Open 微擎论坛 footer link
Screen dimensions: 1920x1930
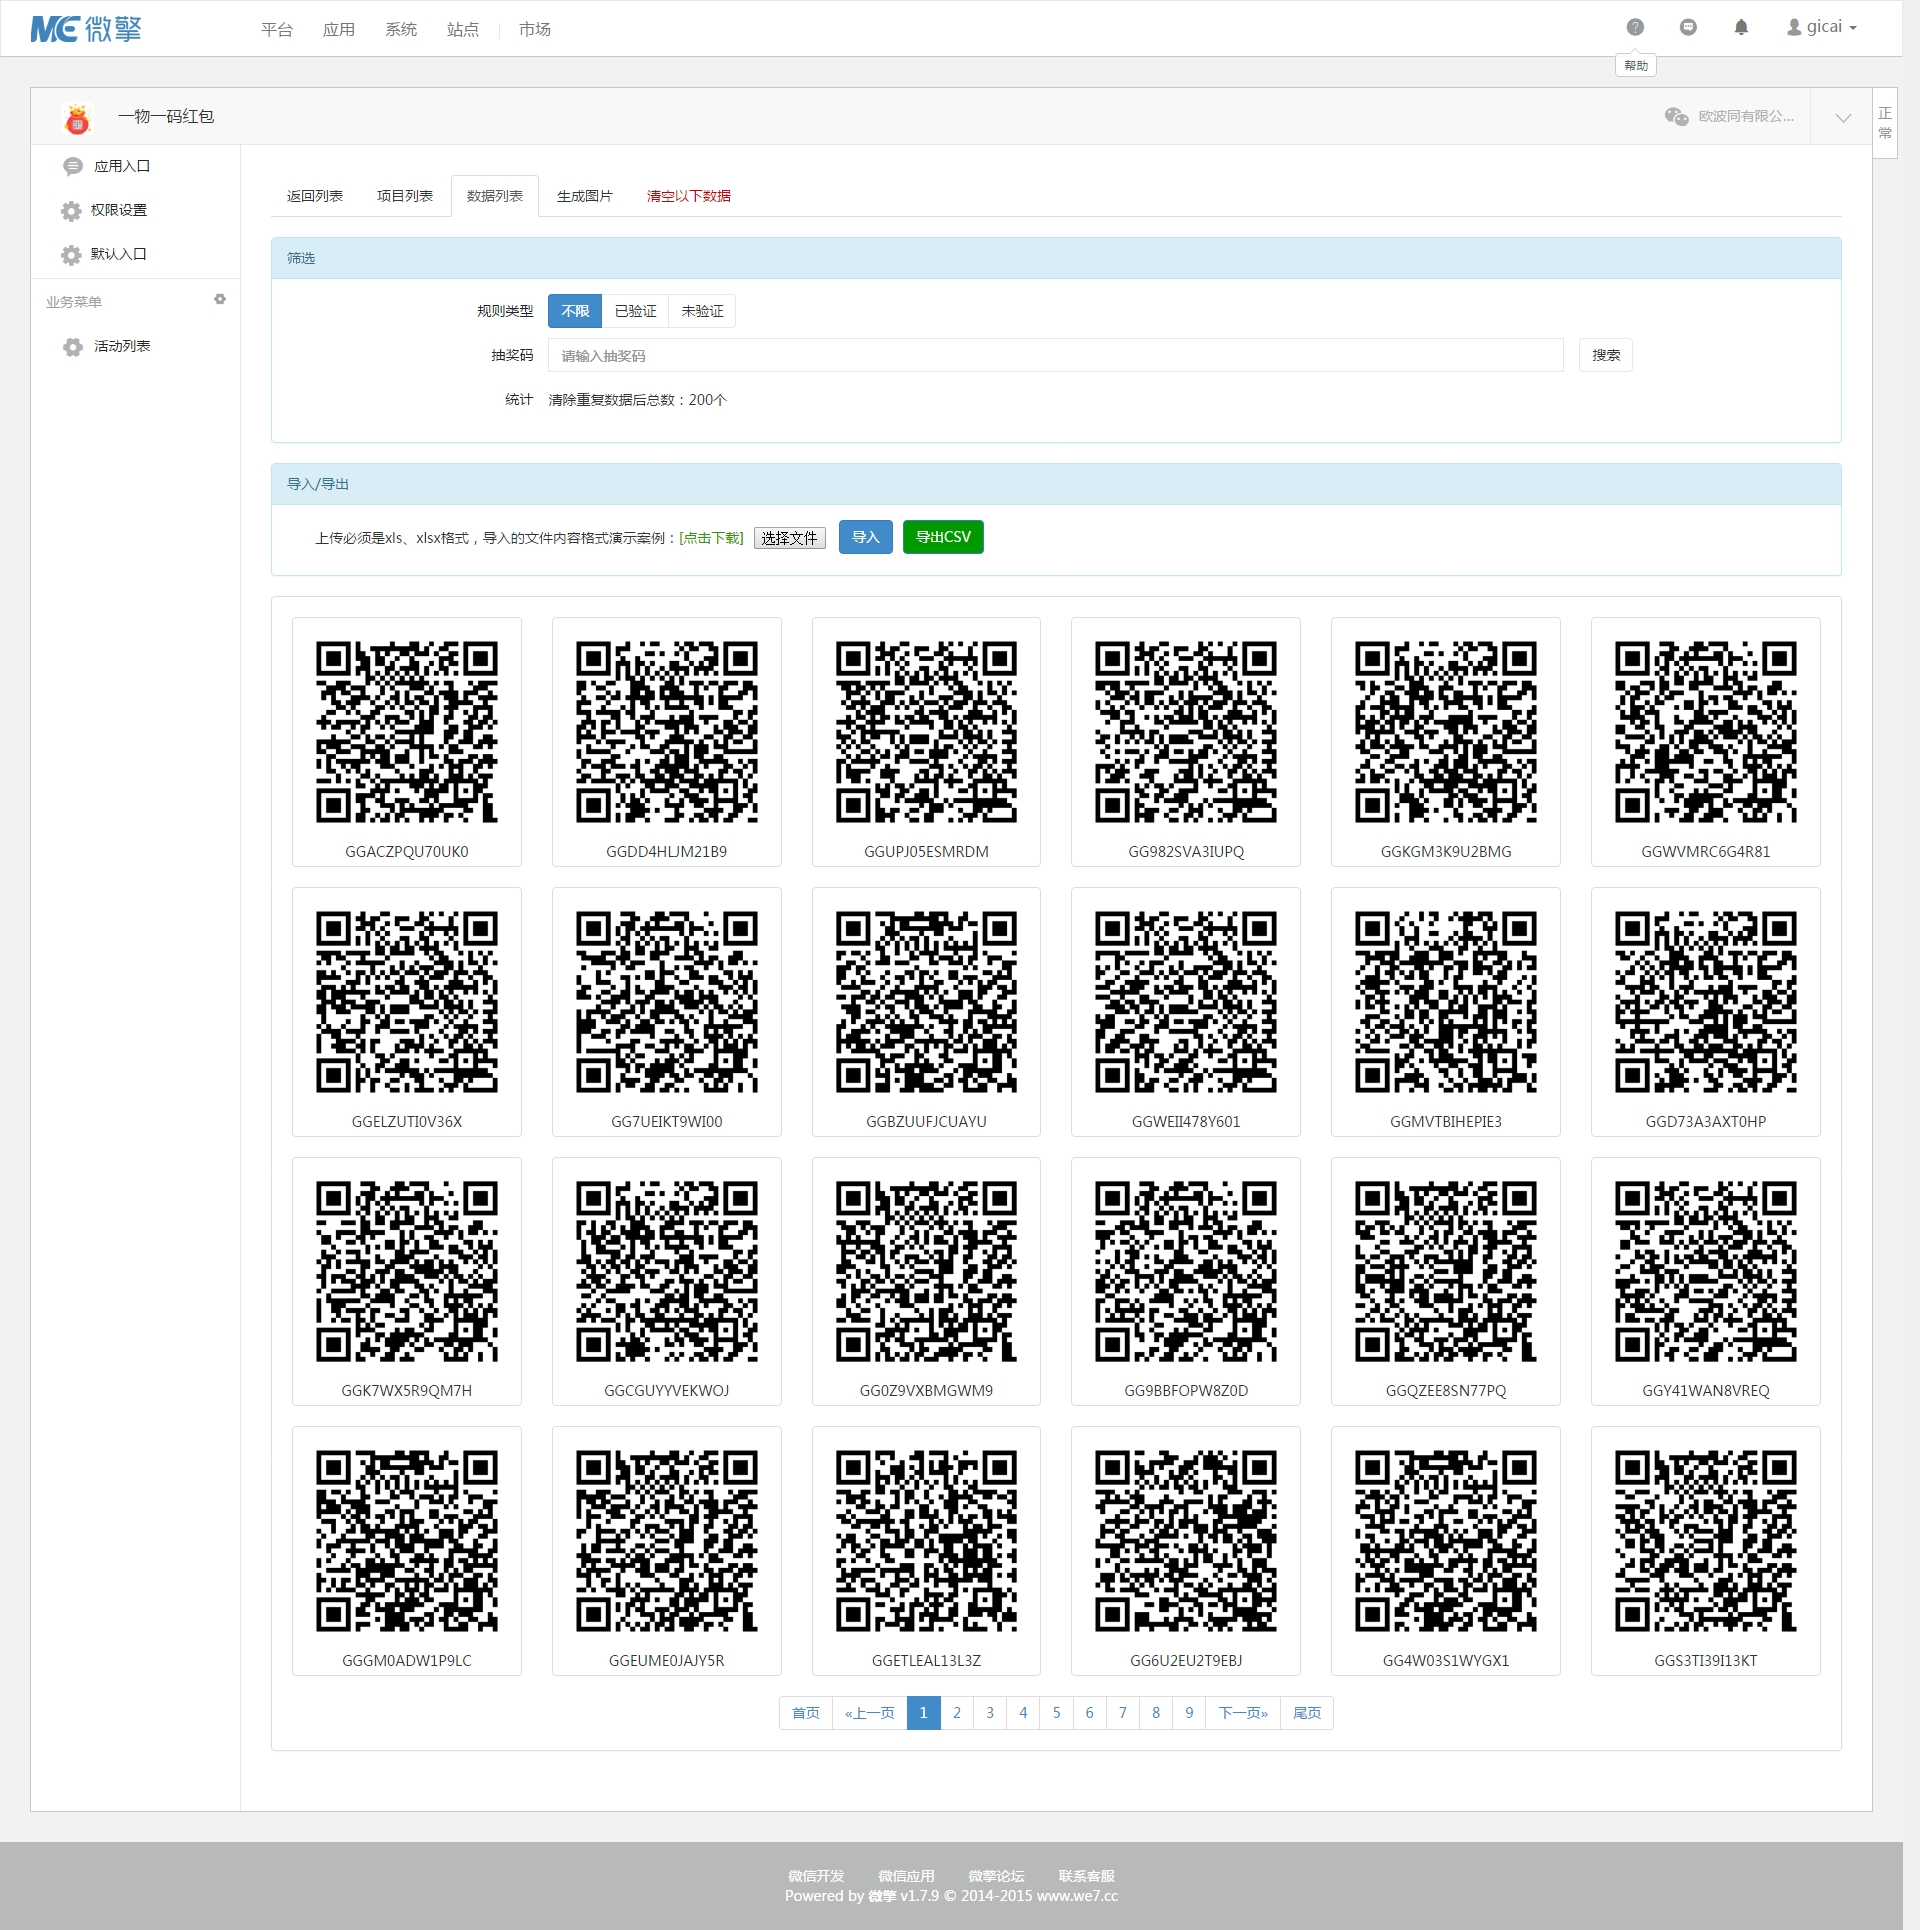tap(996, 1876)
